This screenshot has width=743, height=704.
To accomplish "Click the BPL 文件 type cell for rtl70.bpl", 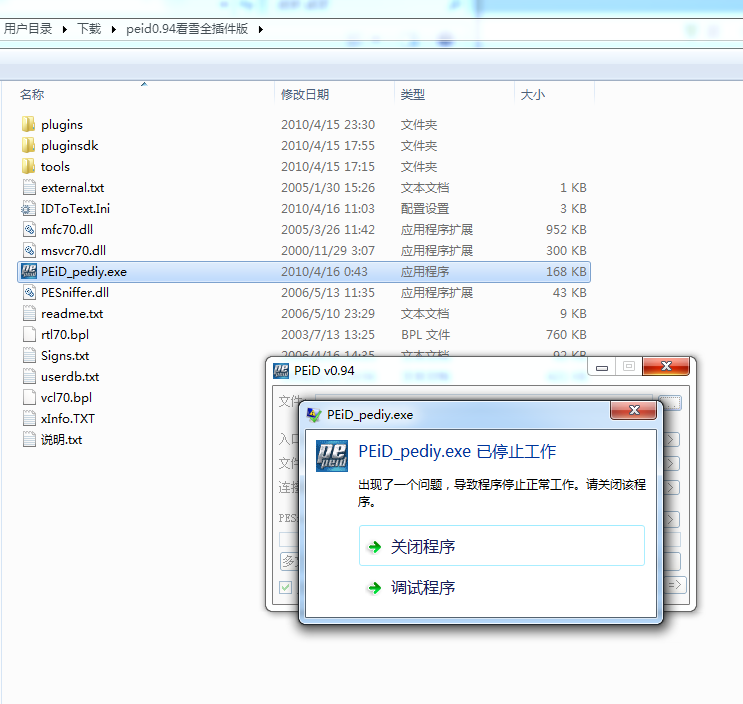I will pos(426,334).
